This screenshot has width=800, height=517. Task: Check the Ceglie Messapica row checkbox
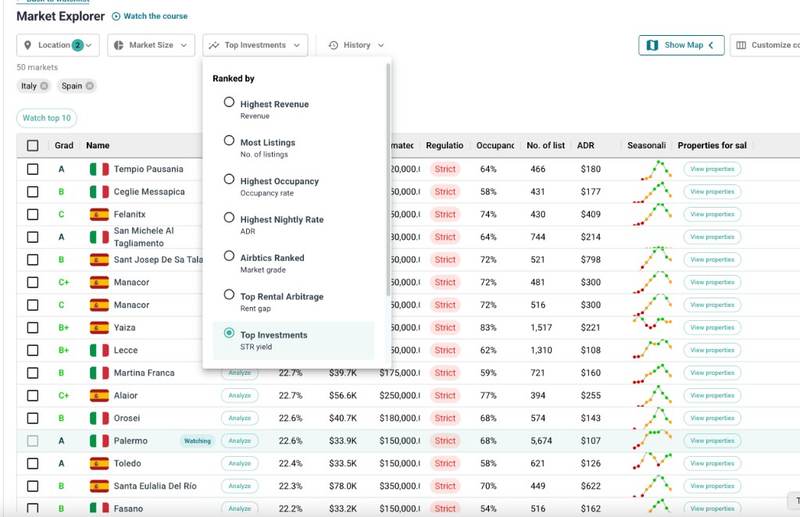[x=33, y=191]
